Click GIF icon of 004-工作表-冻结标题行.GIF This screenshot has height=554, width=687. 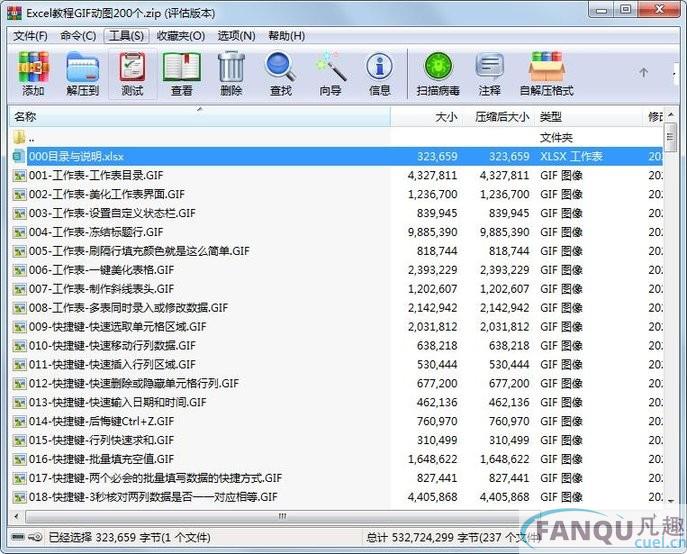(x=19, y=232)
